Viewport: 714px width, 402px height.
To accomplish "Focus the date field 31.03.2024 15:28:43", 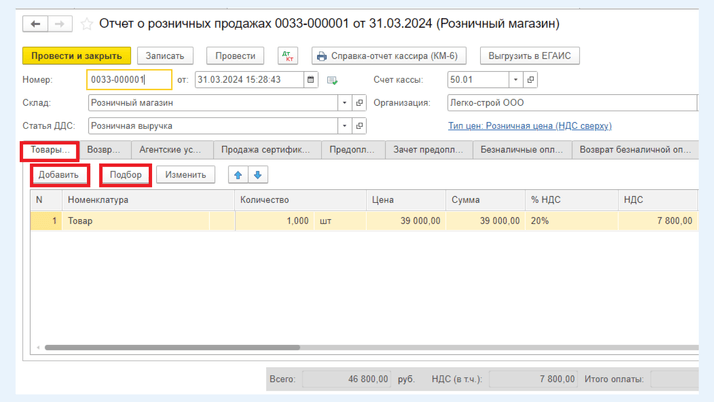I will coord(249,80).
